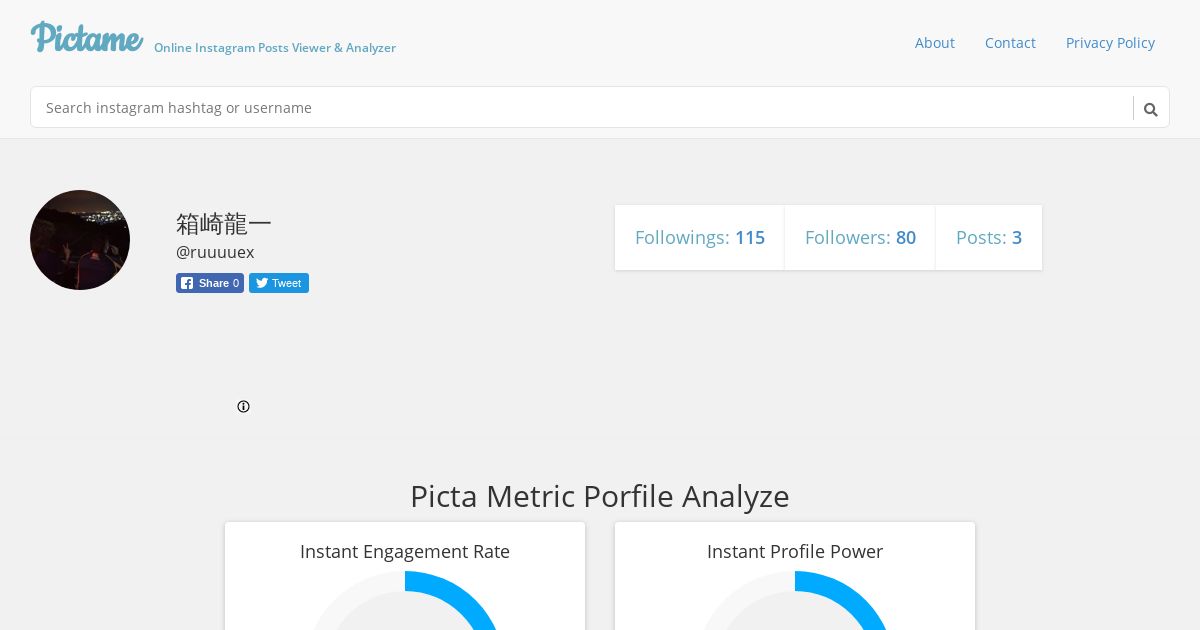Click the Facebook Share button
This screenshot has height=630, width=1200.
click(x=210, y=283)
